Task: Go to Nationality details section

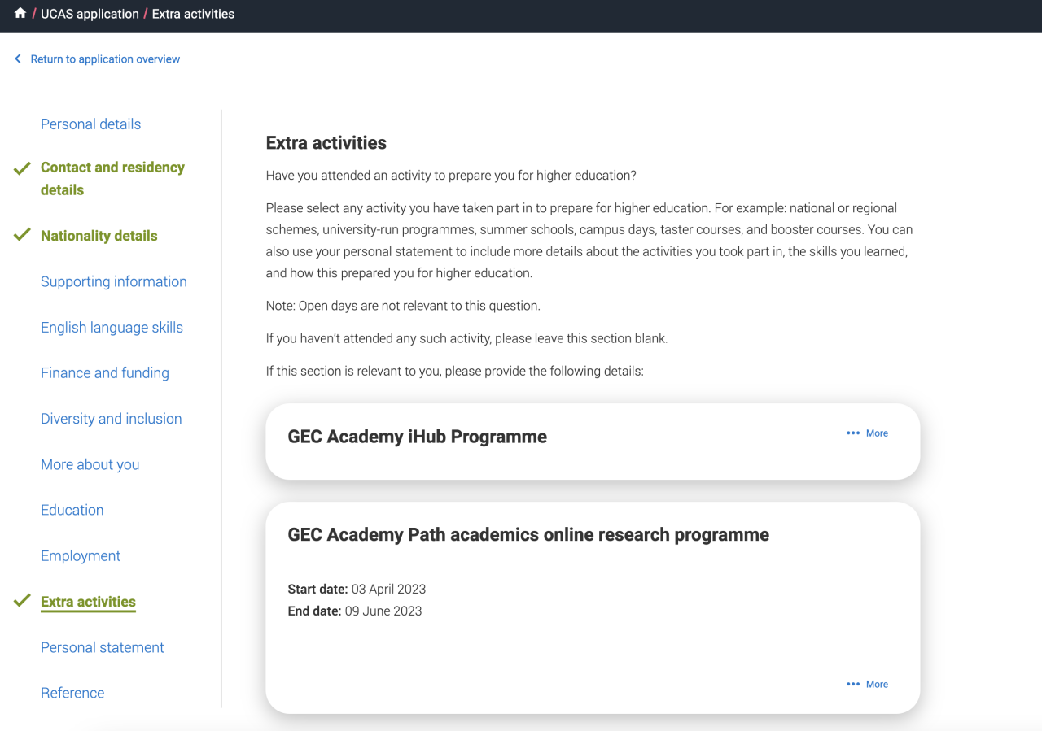Action: (x=99, y=236)
